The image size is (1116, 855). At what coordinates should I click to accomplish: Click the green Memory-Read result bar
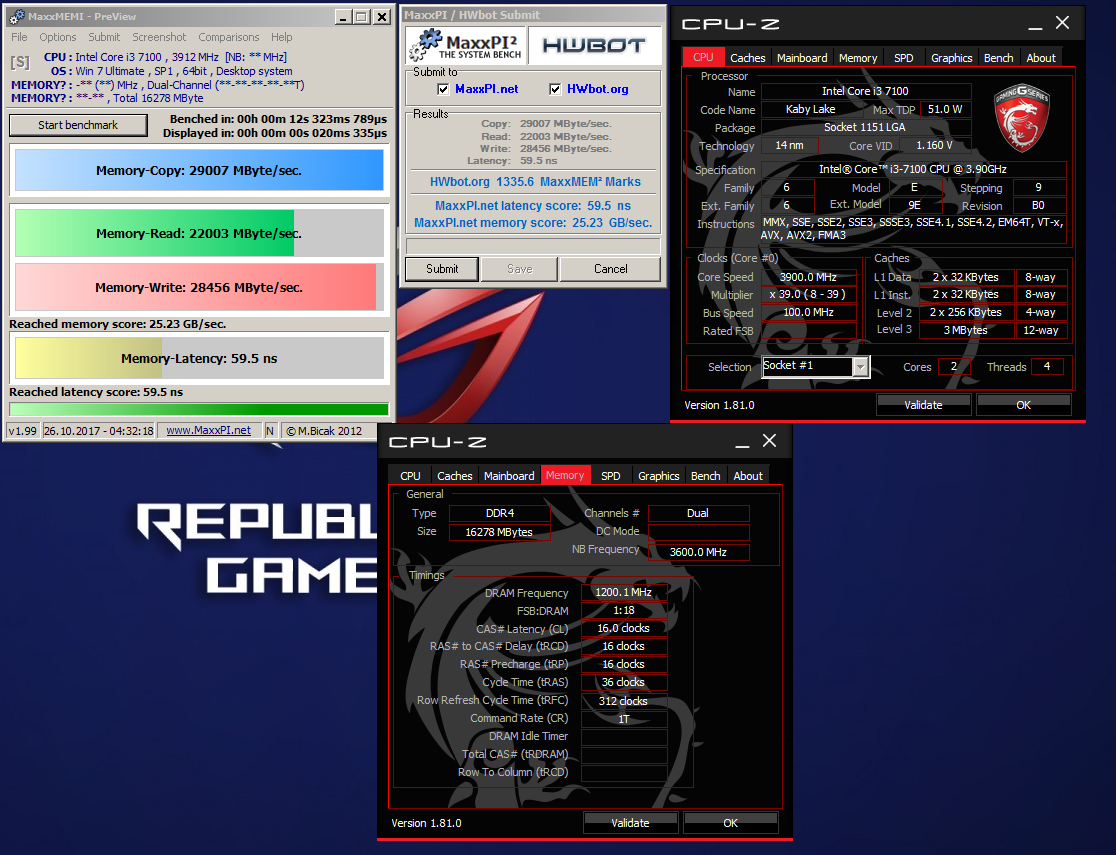click(x=199, y=233)
